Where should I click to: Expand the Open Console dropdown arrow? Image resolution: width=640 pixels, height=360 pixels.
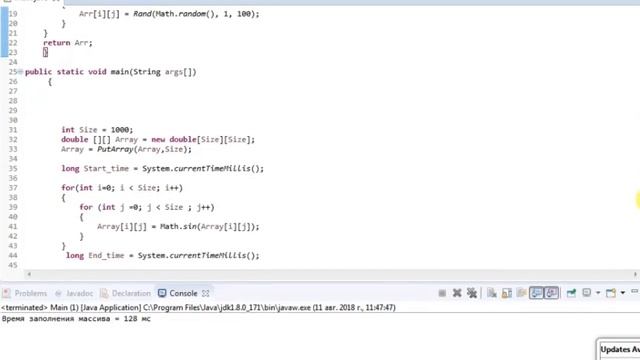(623, 293)
